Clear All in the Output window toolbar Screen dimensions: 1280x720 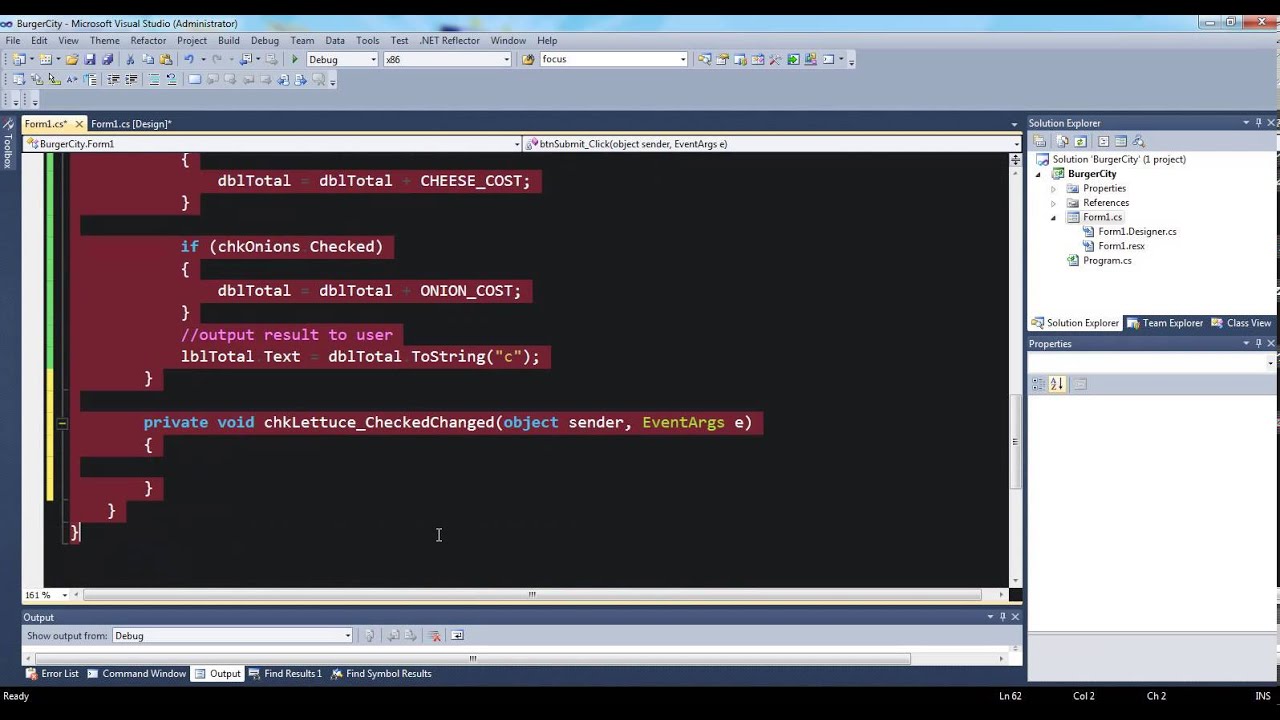pos(434,635)
